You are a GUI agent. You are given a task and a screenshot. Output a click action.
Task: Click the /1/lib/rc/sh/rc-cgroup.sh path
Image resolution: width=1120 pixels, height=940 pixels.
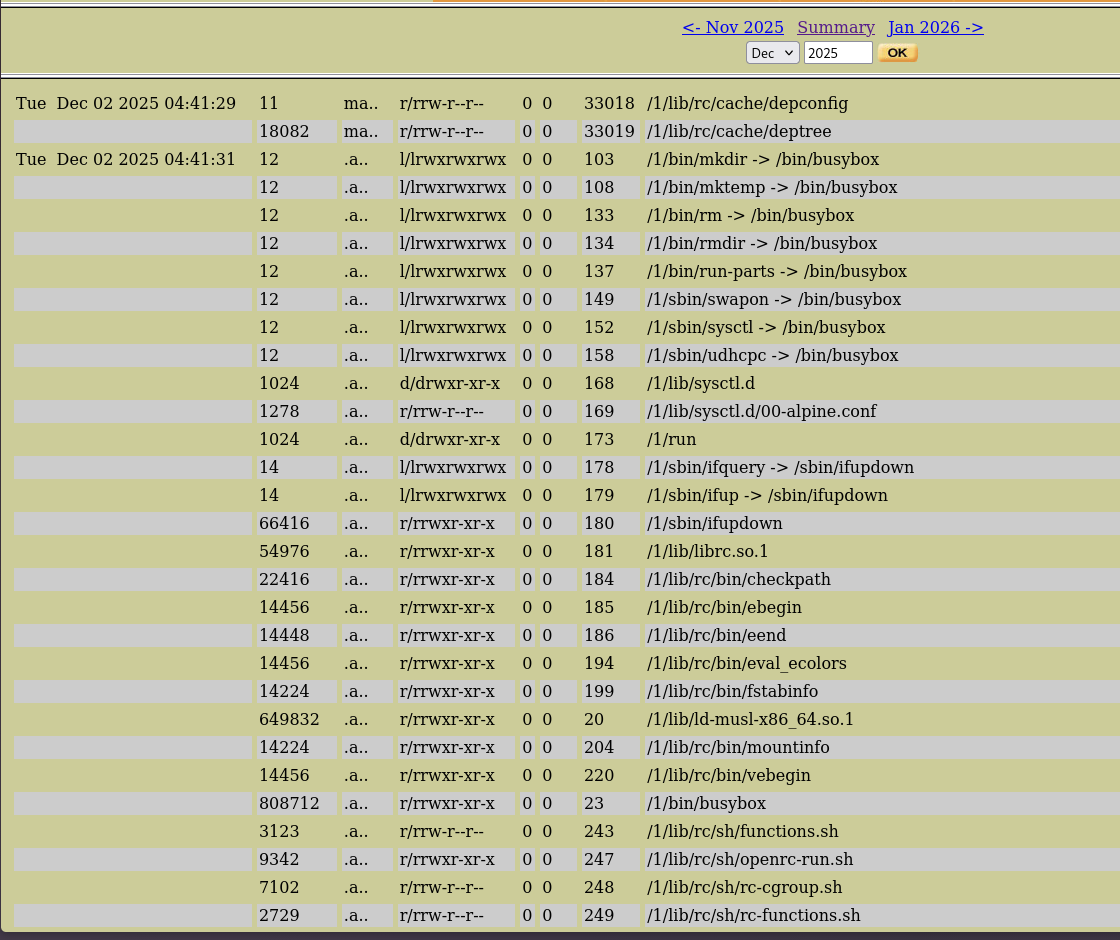pyautogui.click(x=744, y=887)
